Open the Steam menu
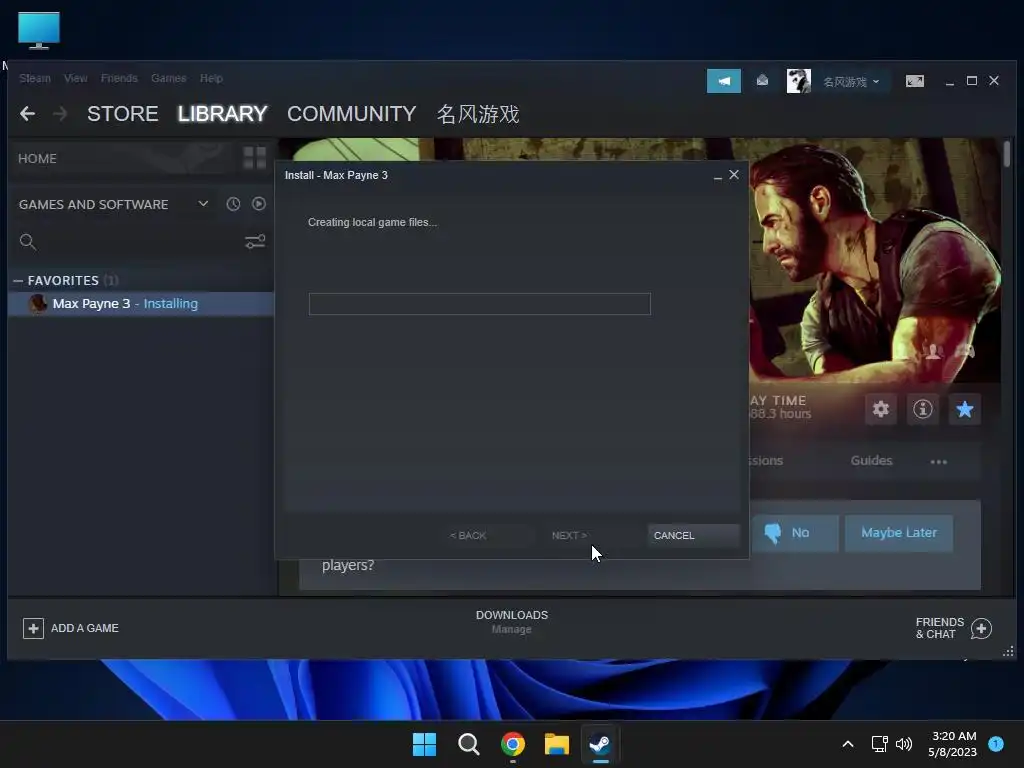The height and width of the screenshot is (768, 1024). click(x=35, y=78)
